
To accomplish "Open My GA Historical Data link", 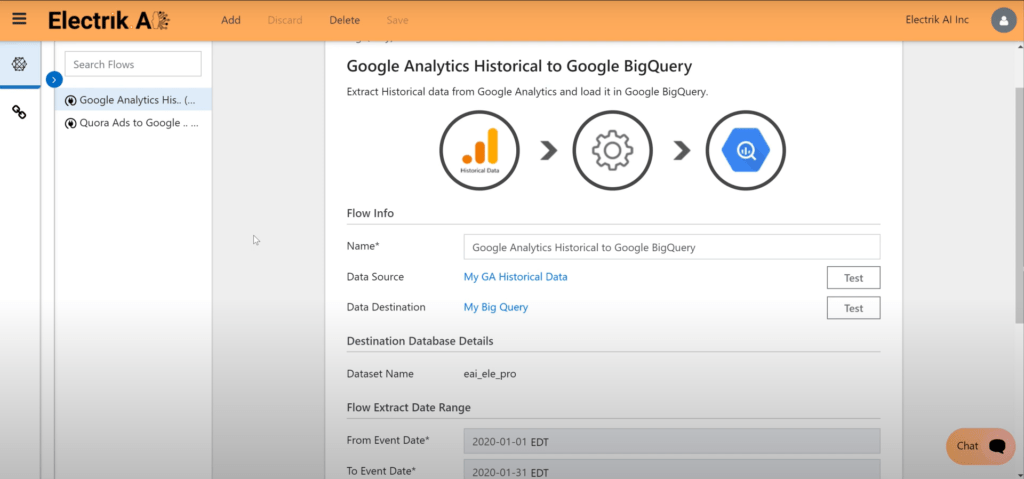I will [x=515, y=276].
